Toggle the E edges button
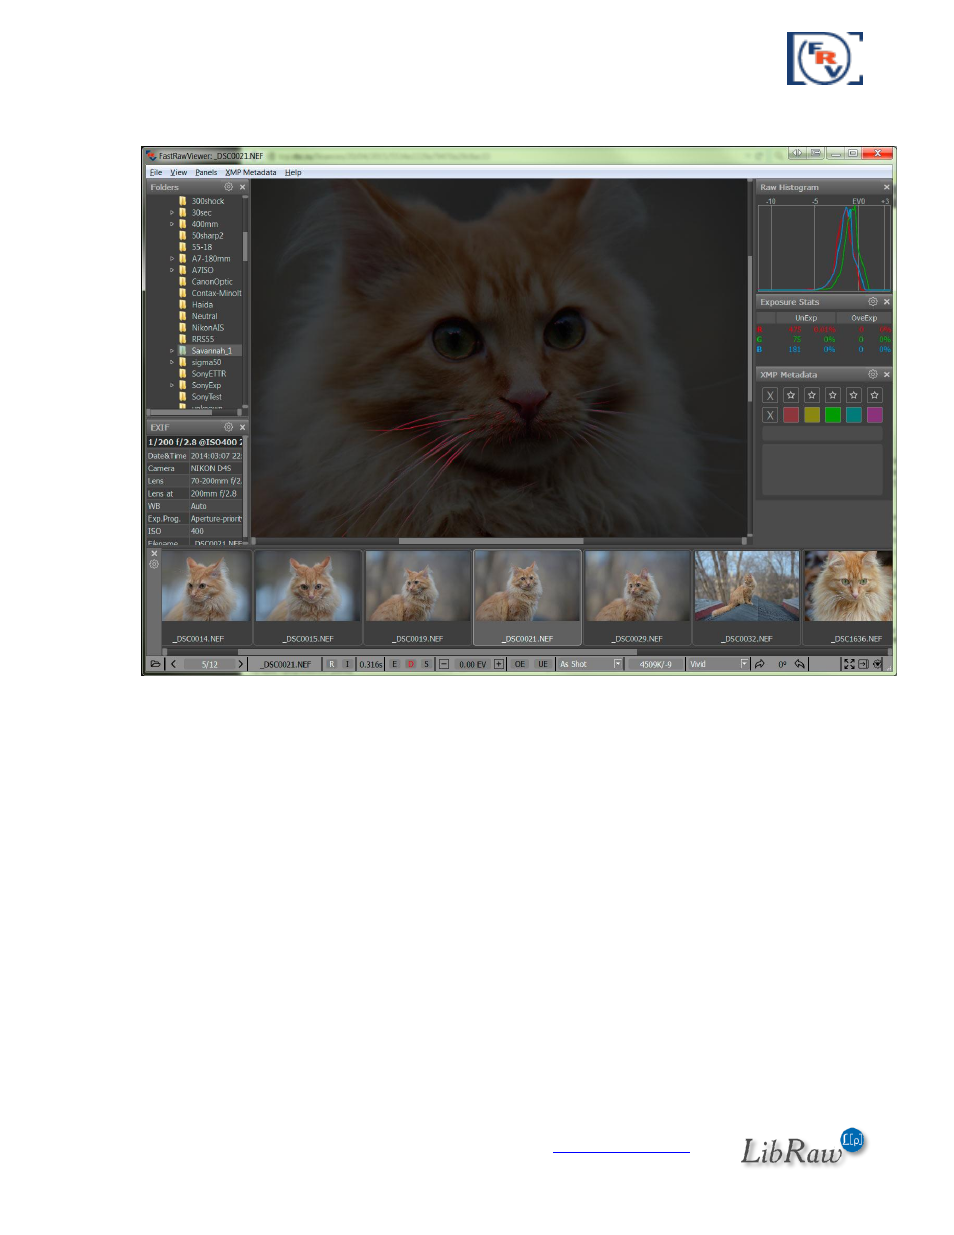 394,664
